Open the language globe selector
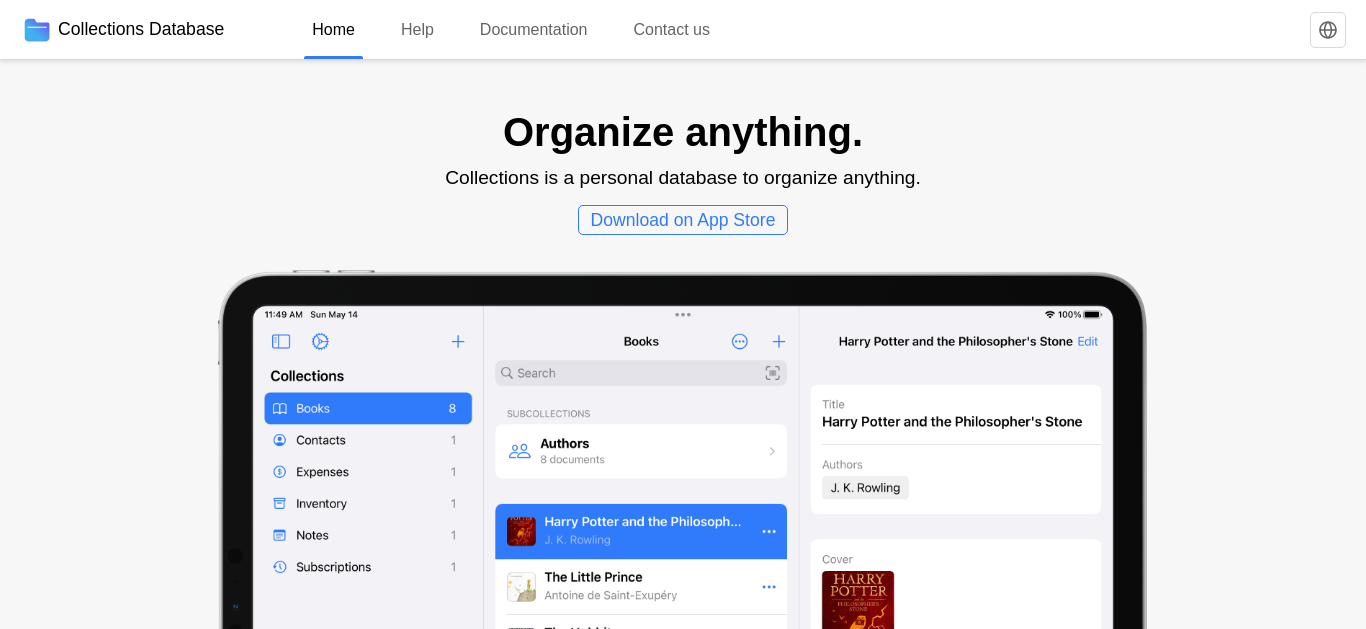 click(x=1328, y=30)
